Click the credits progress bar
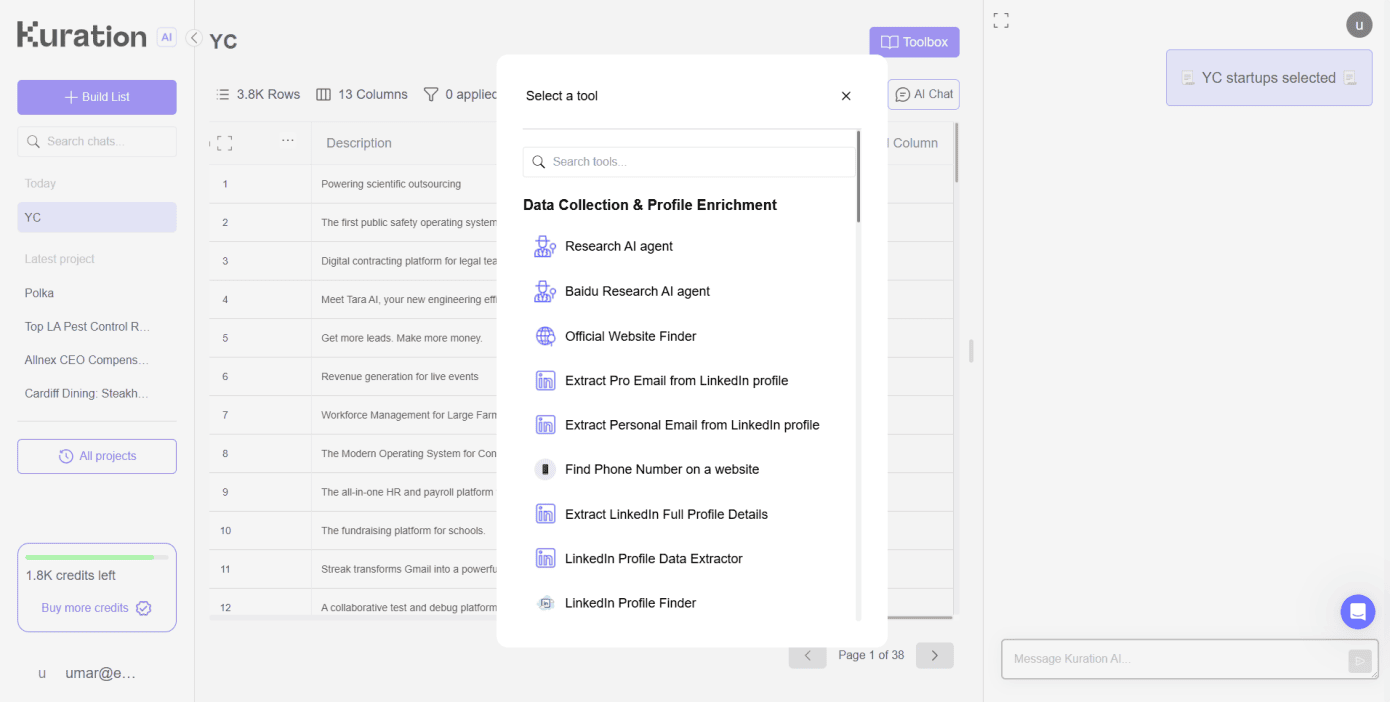This screenshot has height=702, width=1390. pyautogui.click(x=97, y=557)
